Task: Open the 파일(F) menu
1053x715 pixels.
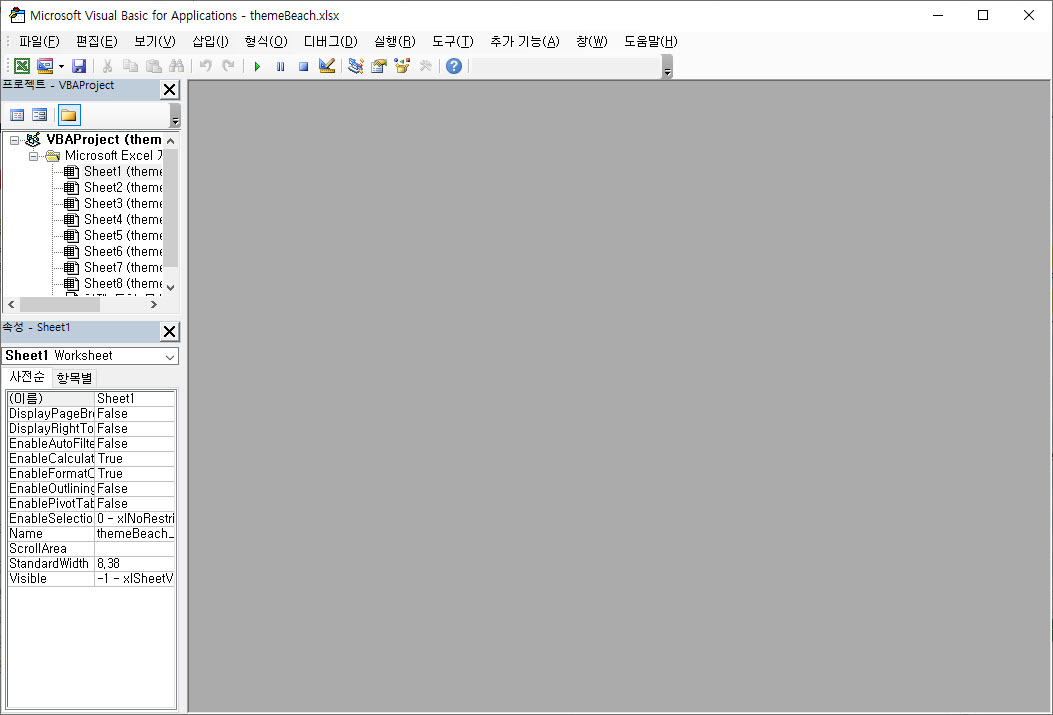Action: 39,42
